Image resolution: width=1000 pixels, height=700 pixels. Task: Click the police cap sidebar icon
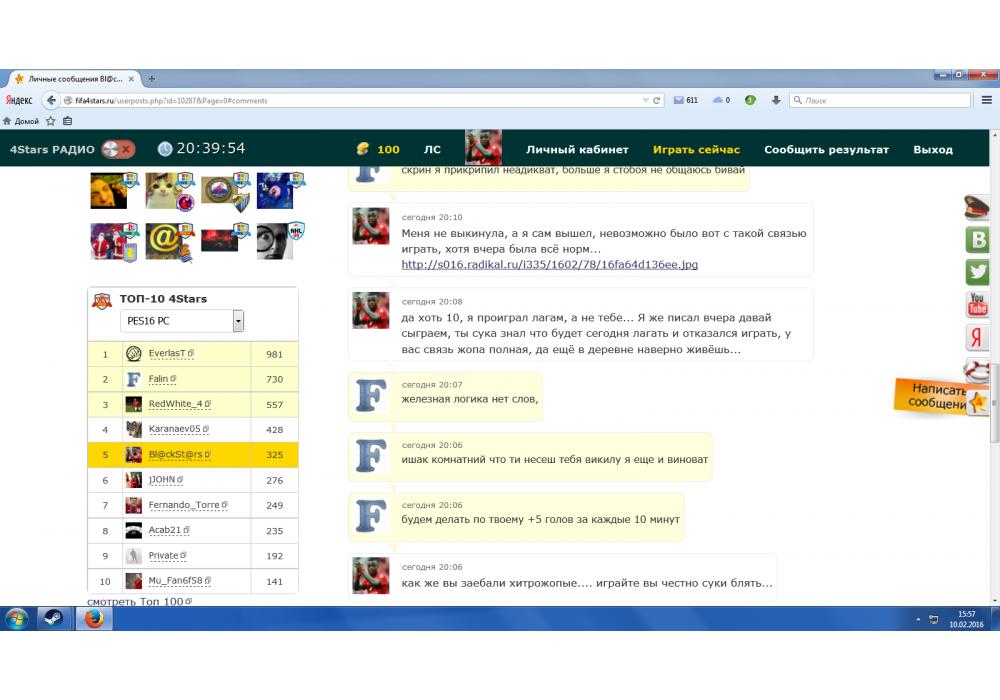point(977,208)
